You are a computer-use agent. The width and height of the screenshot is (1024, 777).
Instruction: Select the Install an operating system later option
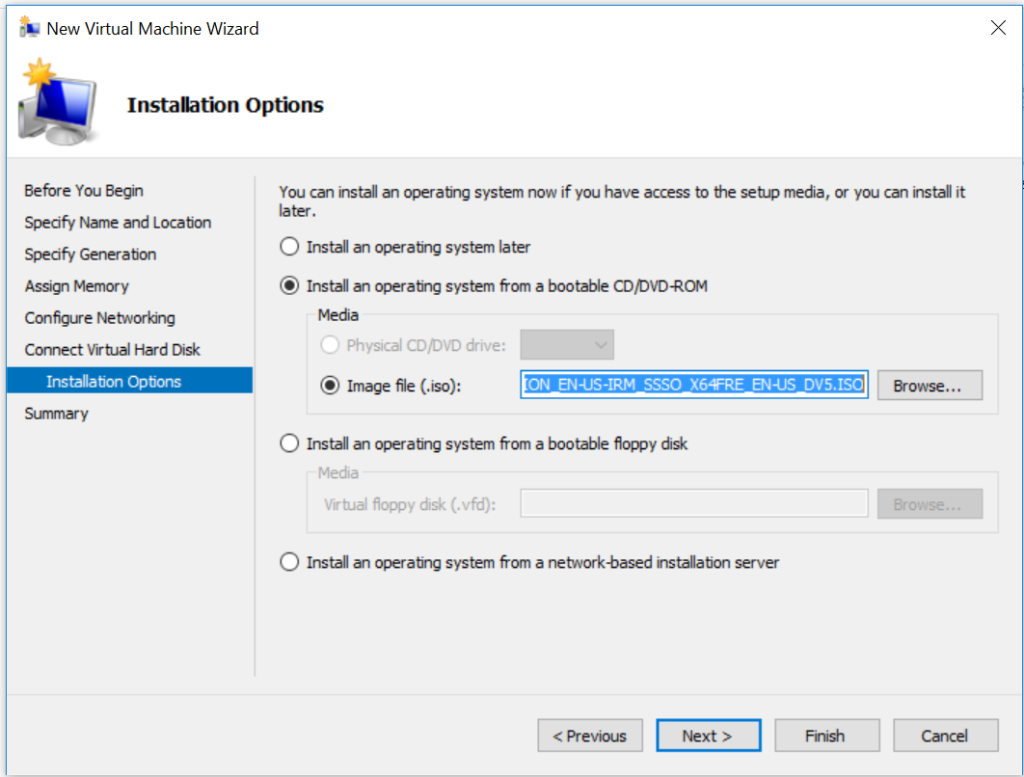click(289, 246)
